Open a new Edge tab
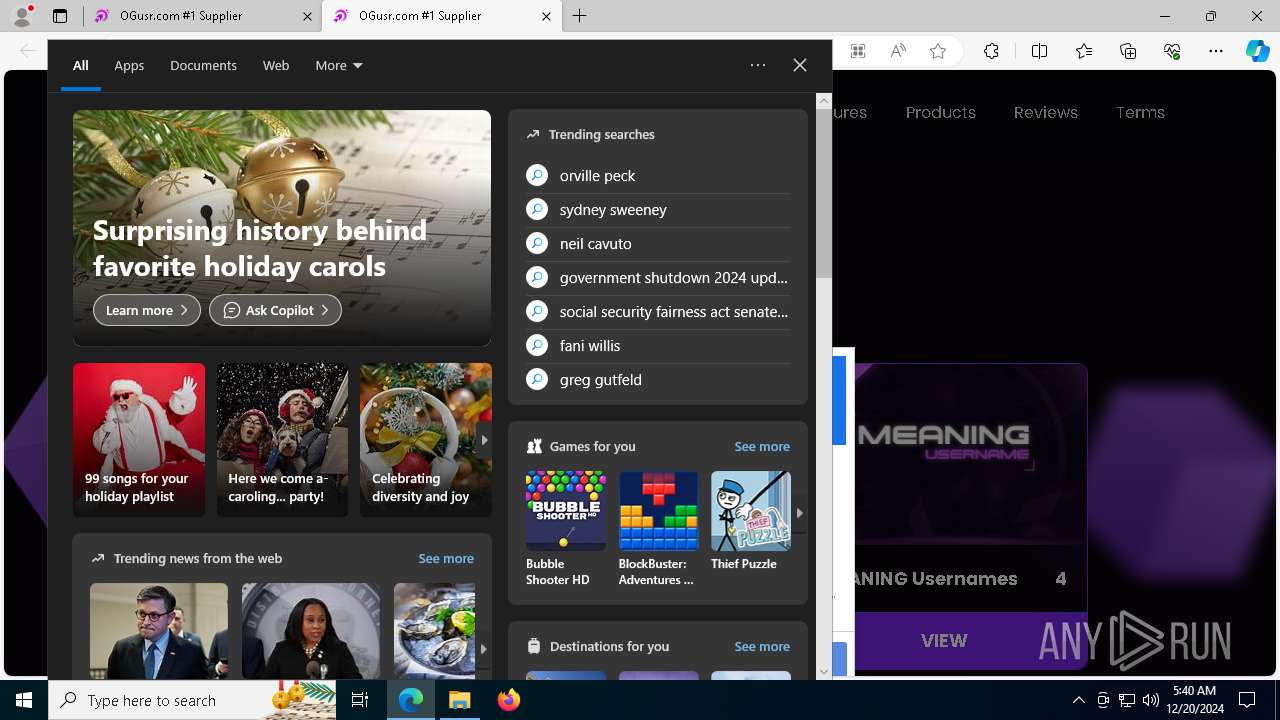This screenshot has width=1280, height=720. (x=580, y=16)
